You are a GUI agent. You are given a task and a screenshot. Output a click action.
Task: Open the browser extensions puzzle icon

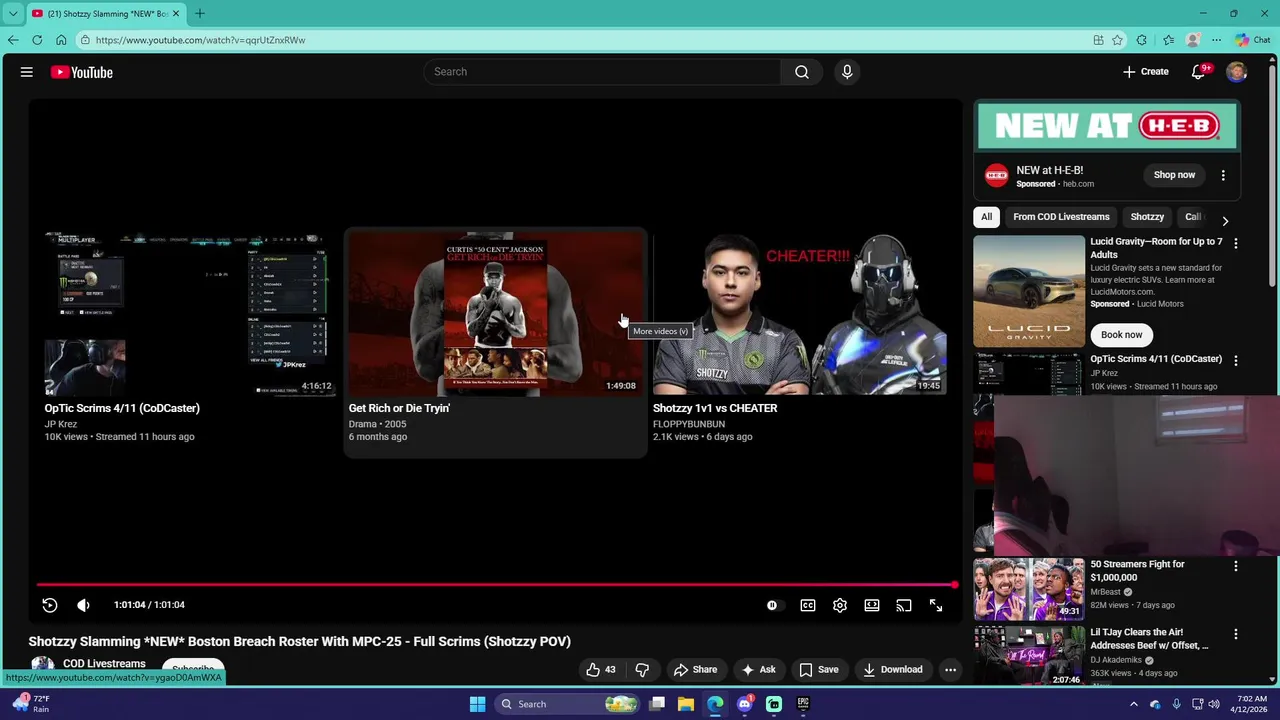click(x=1142, y=40)
